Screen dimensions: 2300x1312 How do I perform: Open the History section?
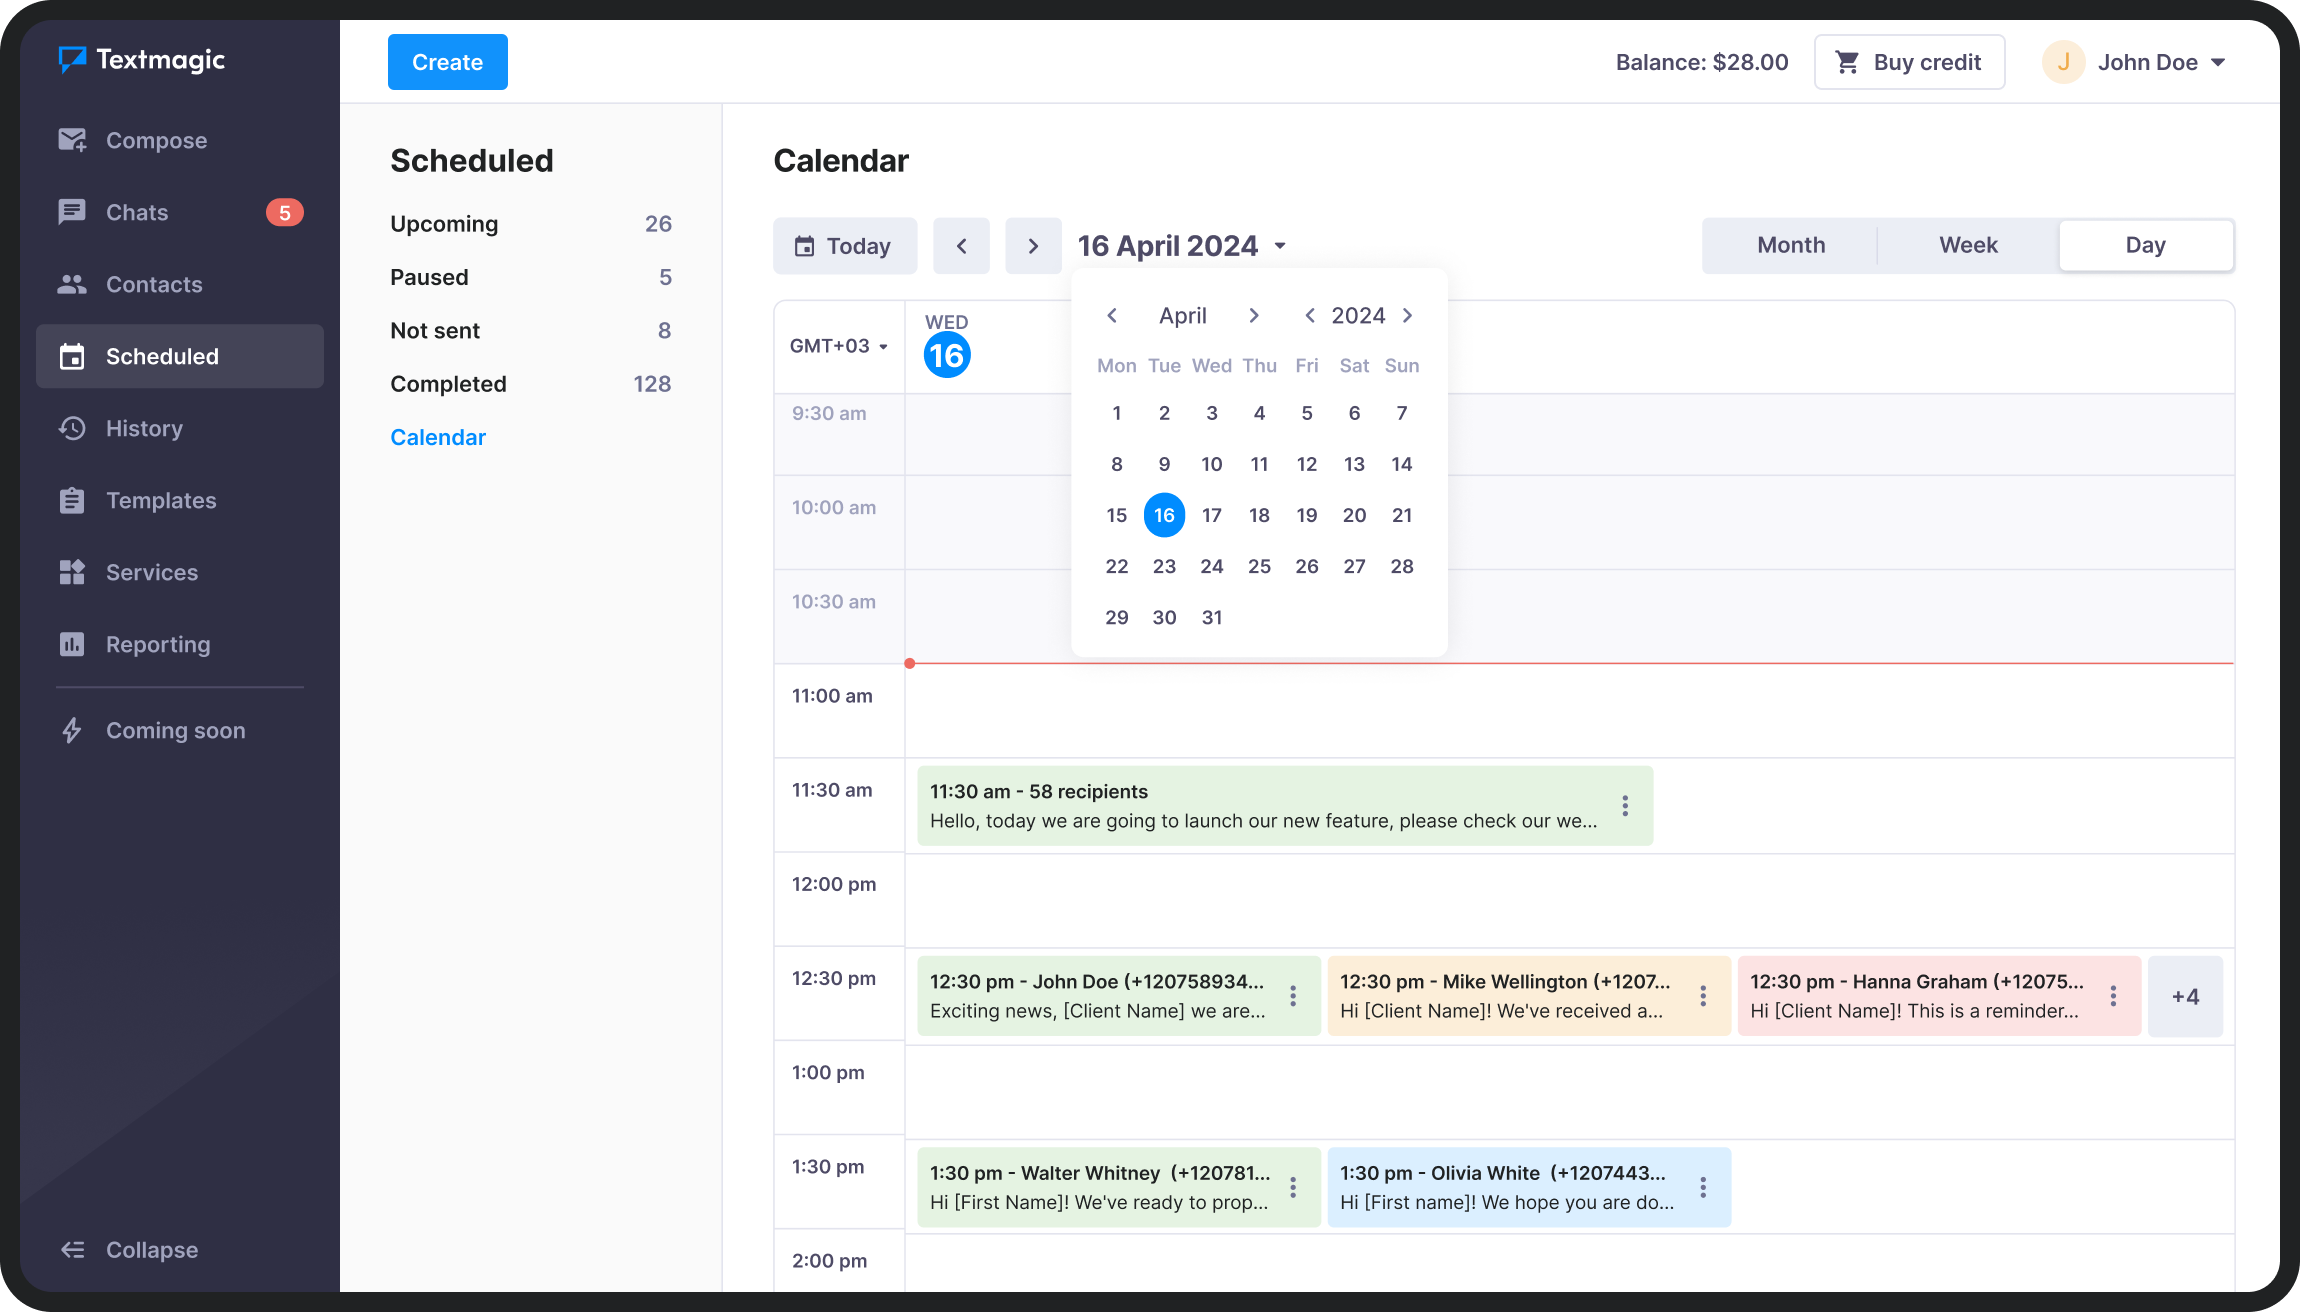pos(145,428)
